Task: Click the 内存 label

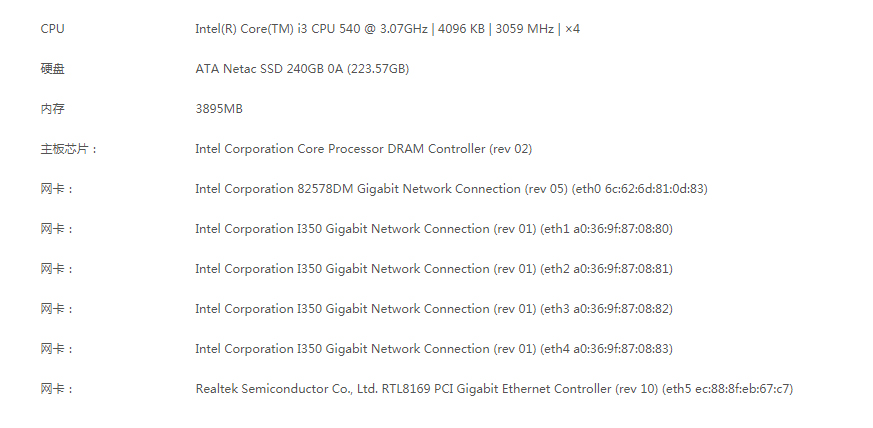Action: [52, 109]
